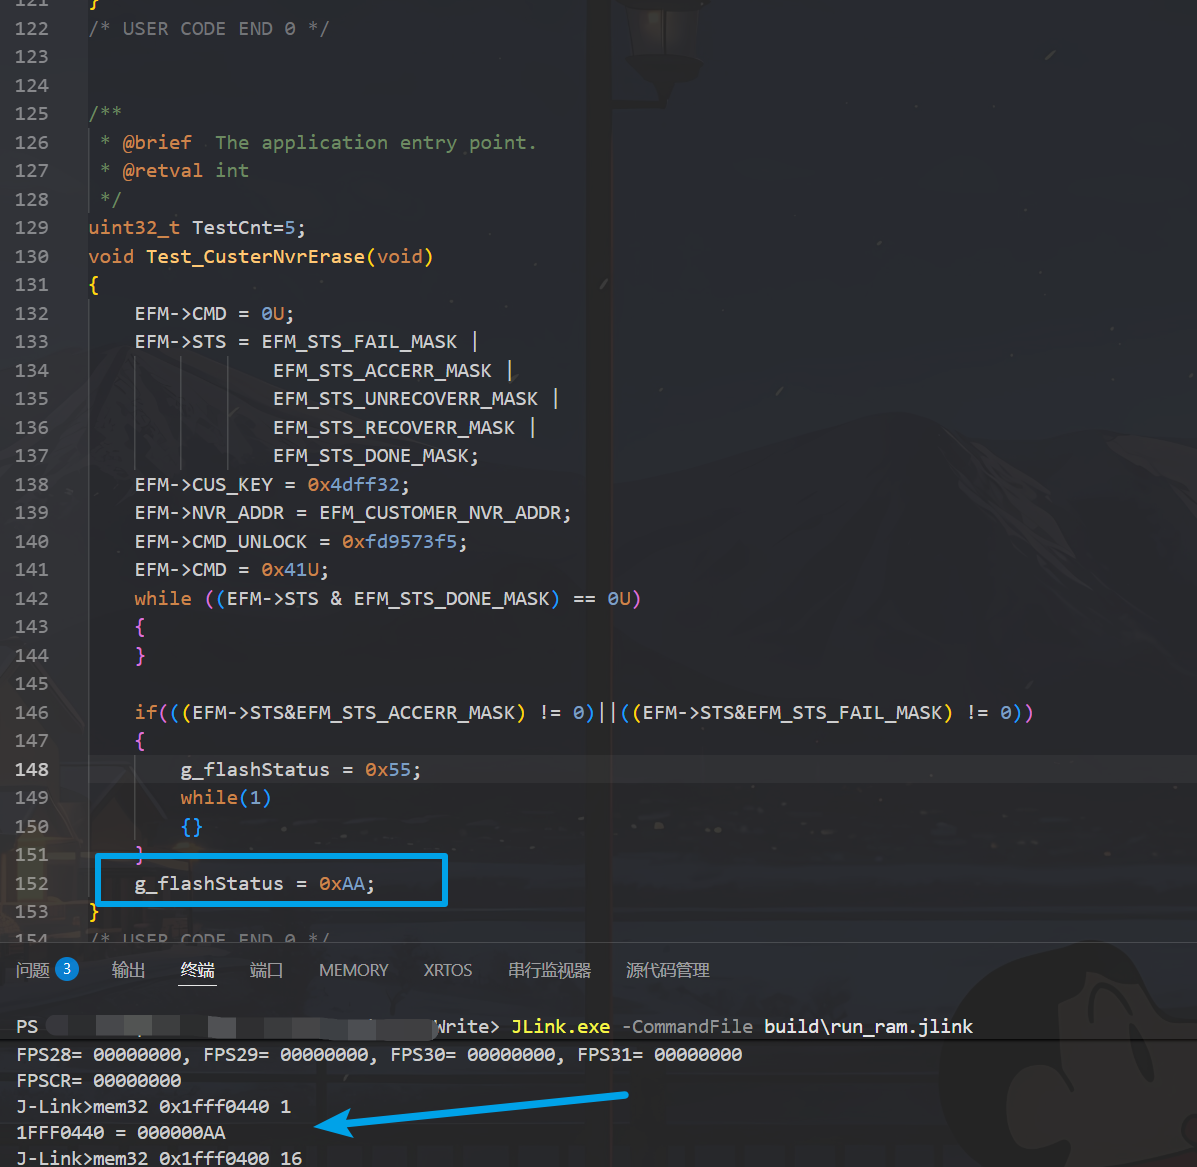Image resolution: width=1197 pixels, height=1167 pixels.
Task: Open the 问题 problems tab
Action: point(33,970)
